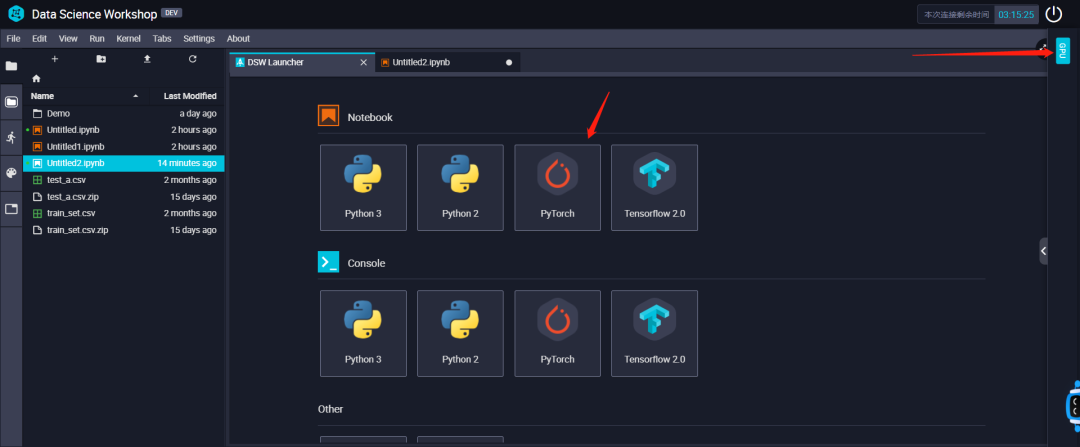Open the palette sidebar tab
The image size is (1080, 447).
click(11, 173)
